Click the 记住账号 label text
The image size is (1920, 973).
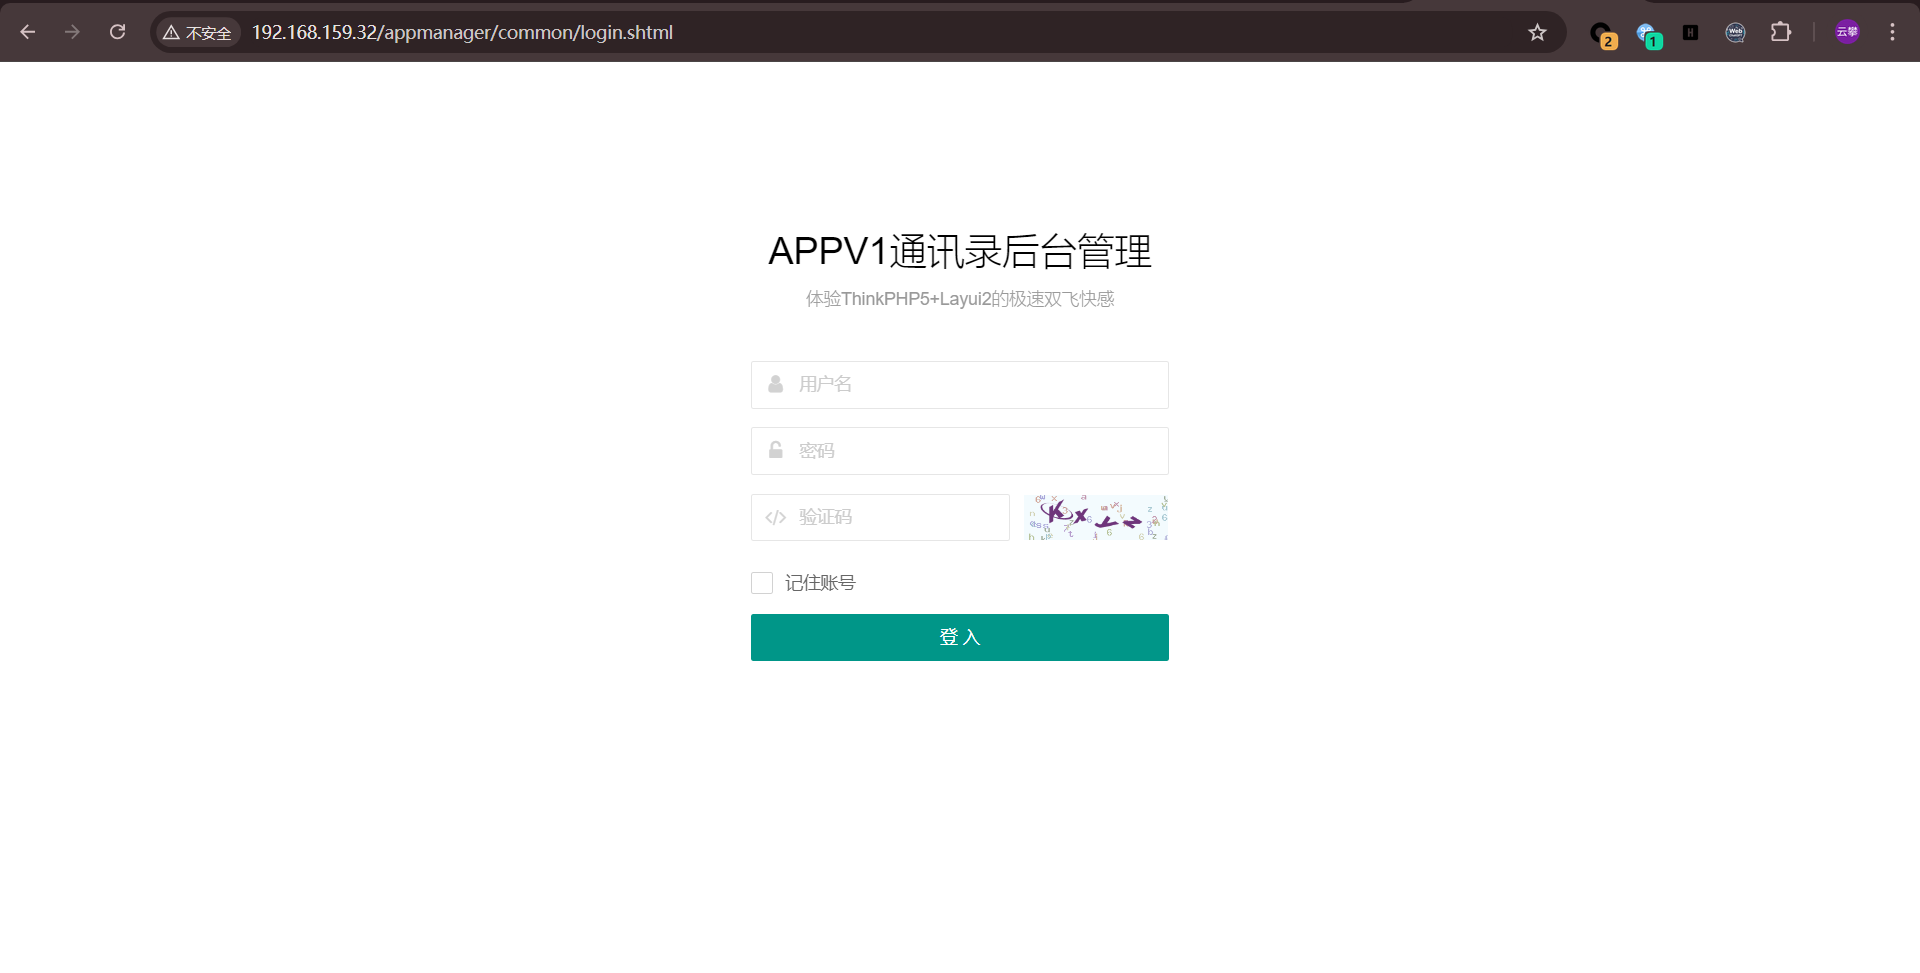point(820,583)
